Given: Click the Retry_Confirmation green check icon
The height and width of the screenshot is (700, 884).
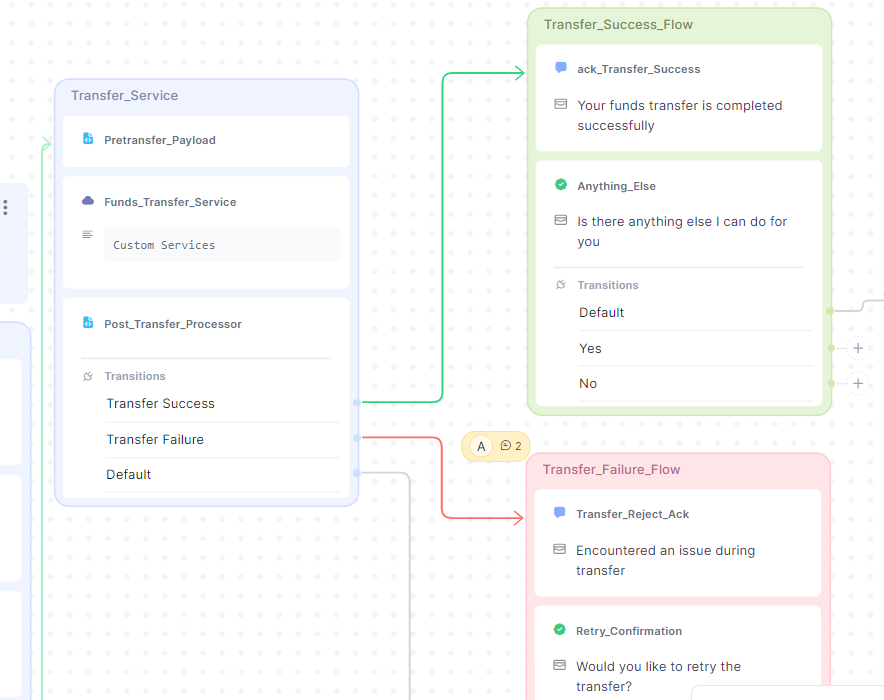Looking at the screenshot, I should [560, 631].
